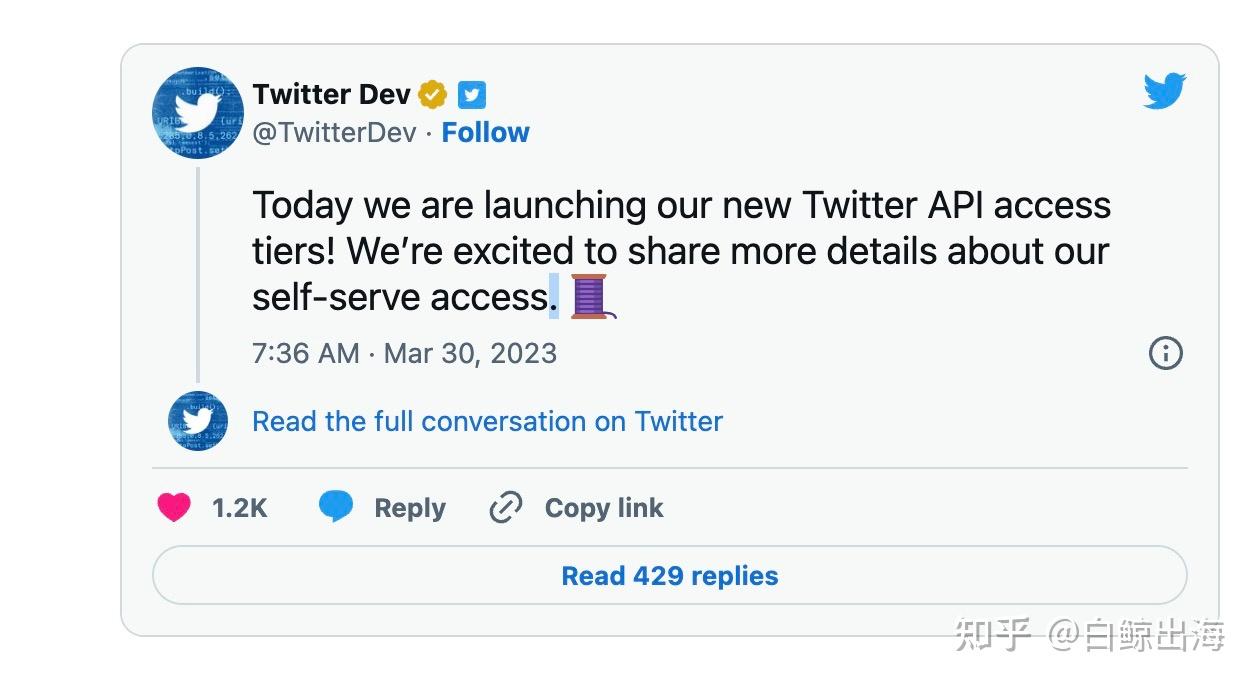The width and height of the screenshot is (1256, 684).
Task: Click the blue Twitter square icon after the badge
Action: [471, 94]
